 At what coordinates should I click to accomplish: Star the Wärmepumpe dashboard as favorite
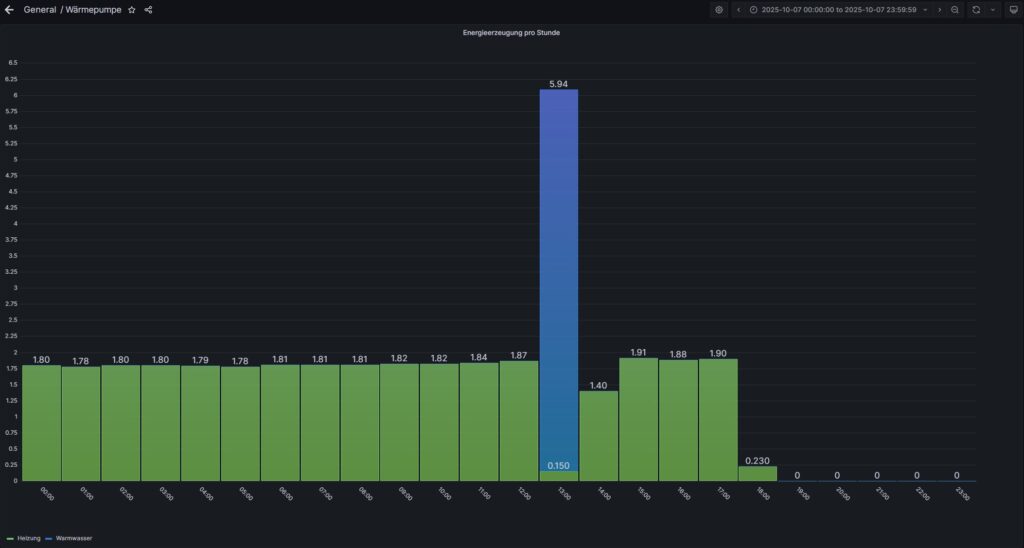[132, 9]
